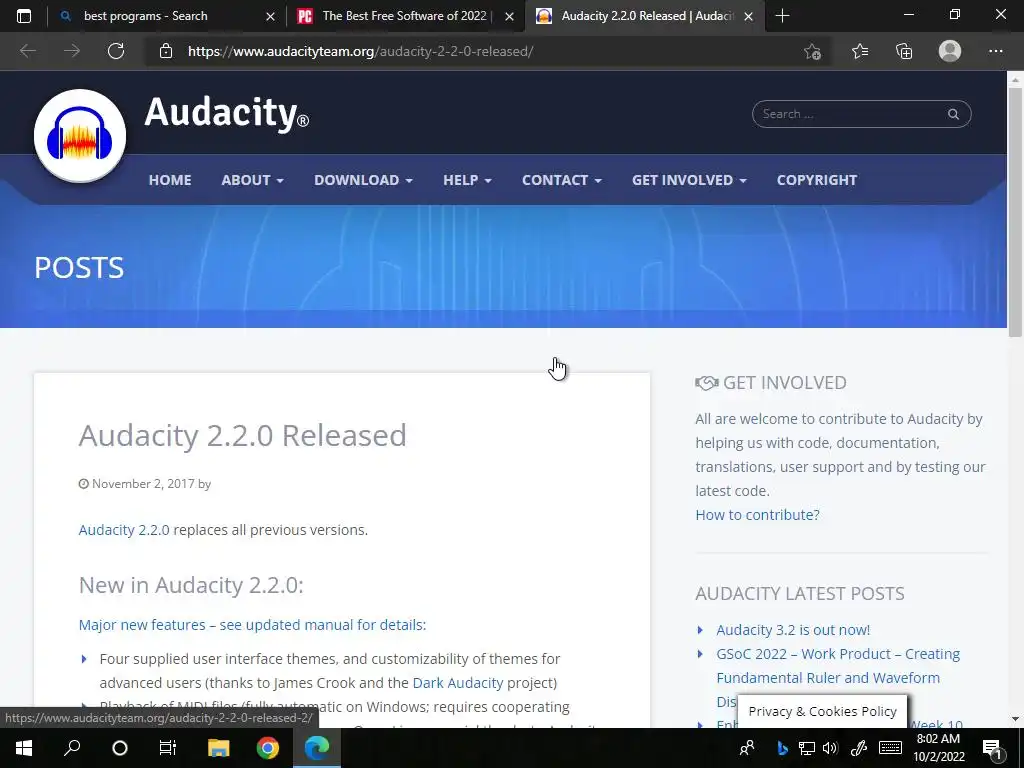Click the Audacity 2.2.0 Released heading
This screenshot has width=1024, height=768.
[x=242, y=436]
